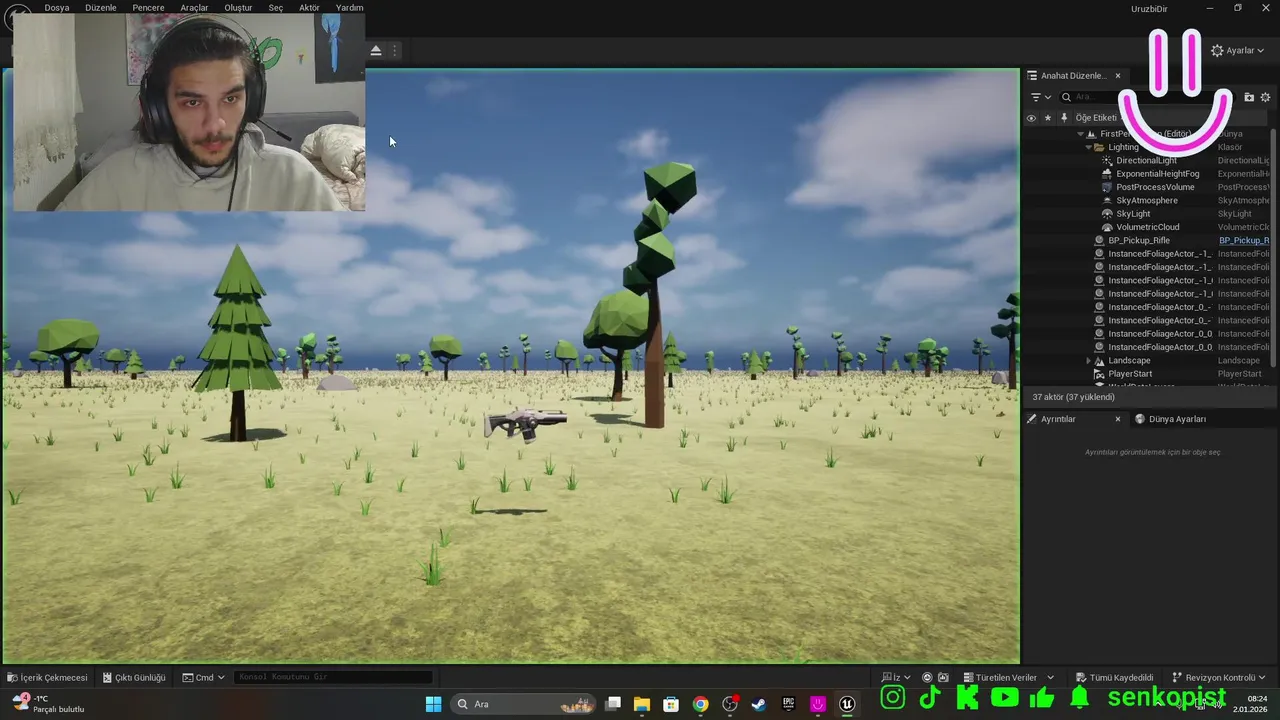Switch to the Dünya Ayarları tab

(x=1170, y=419)
